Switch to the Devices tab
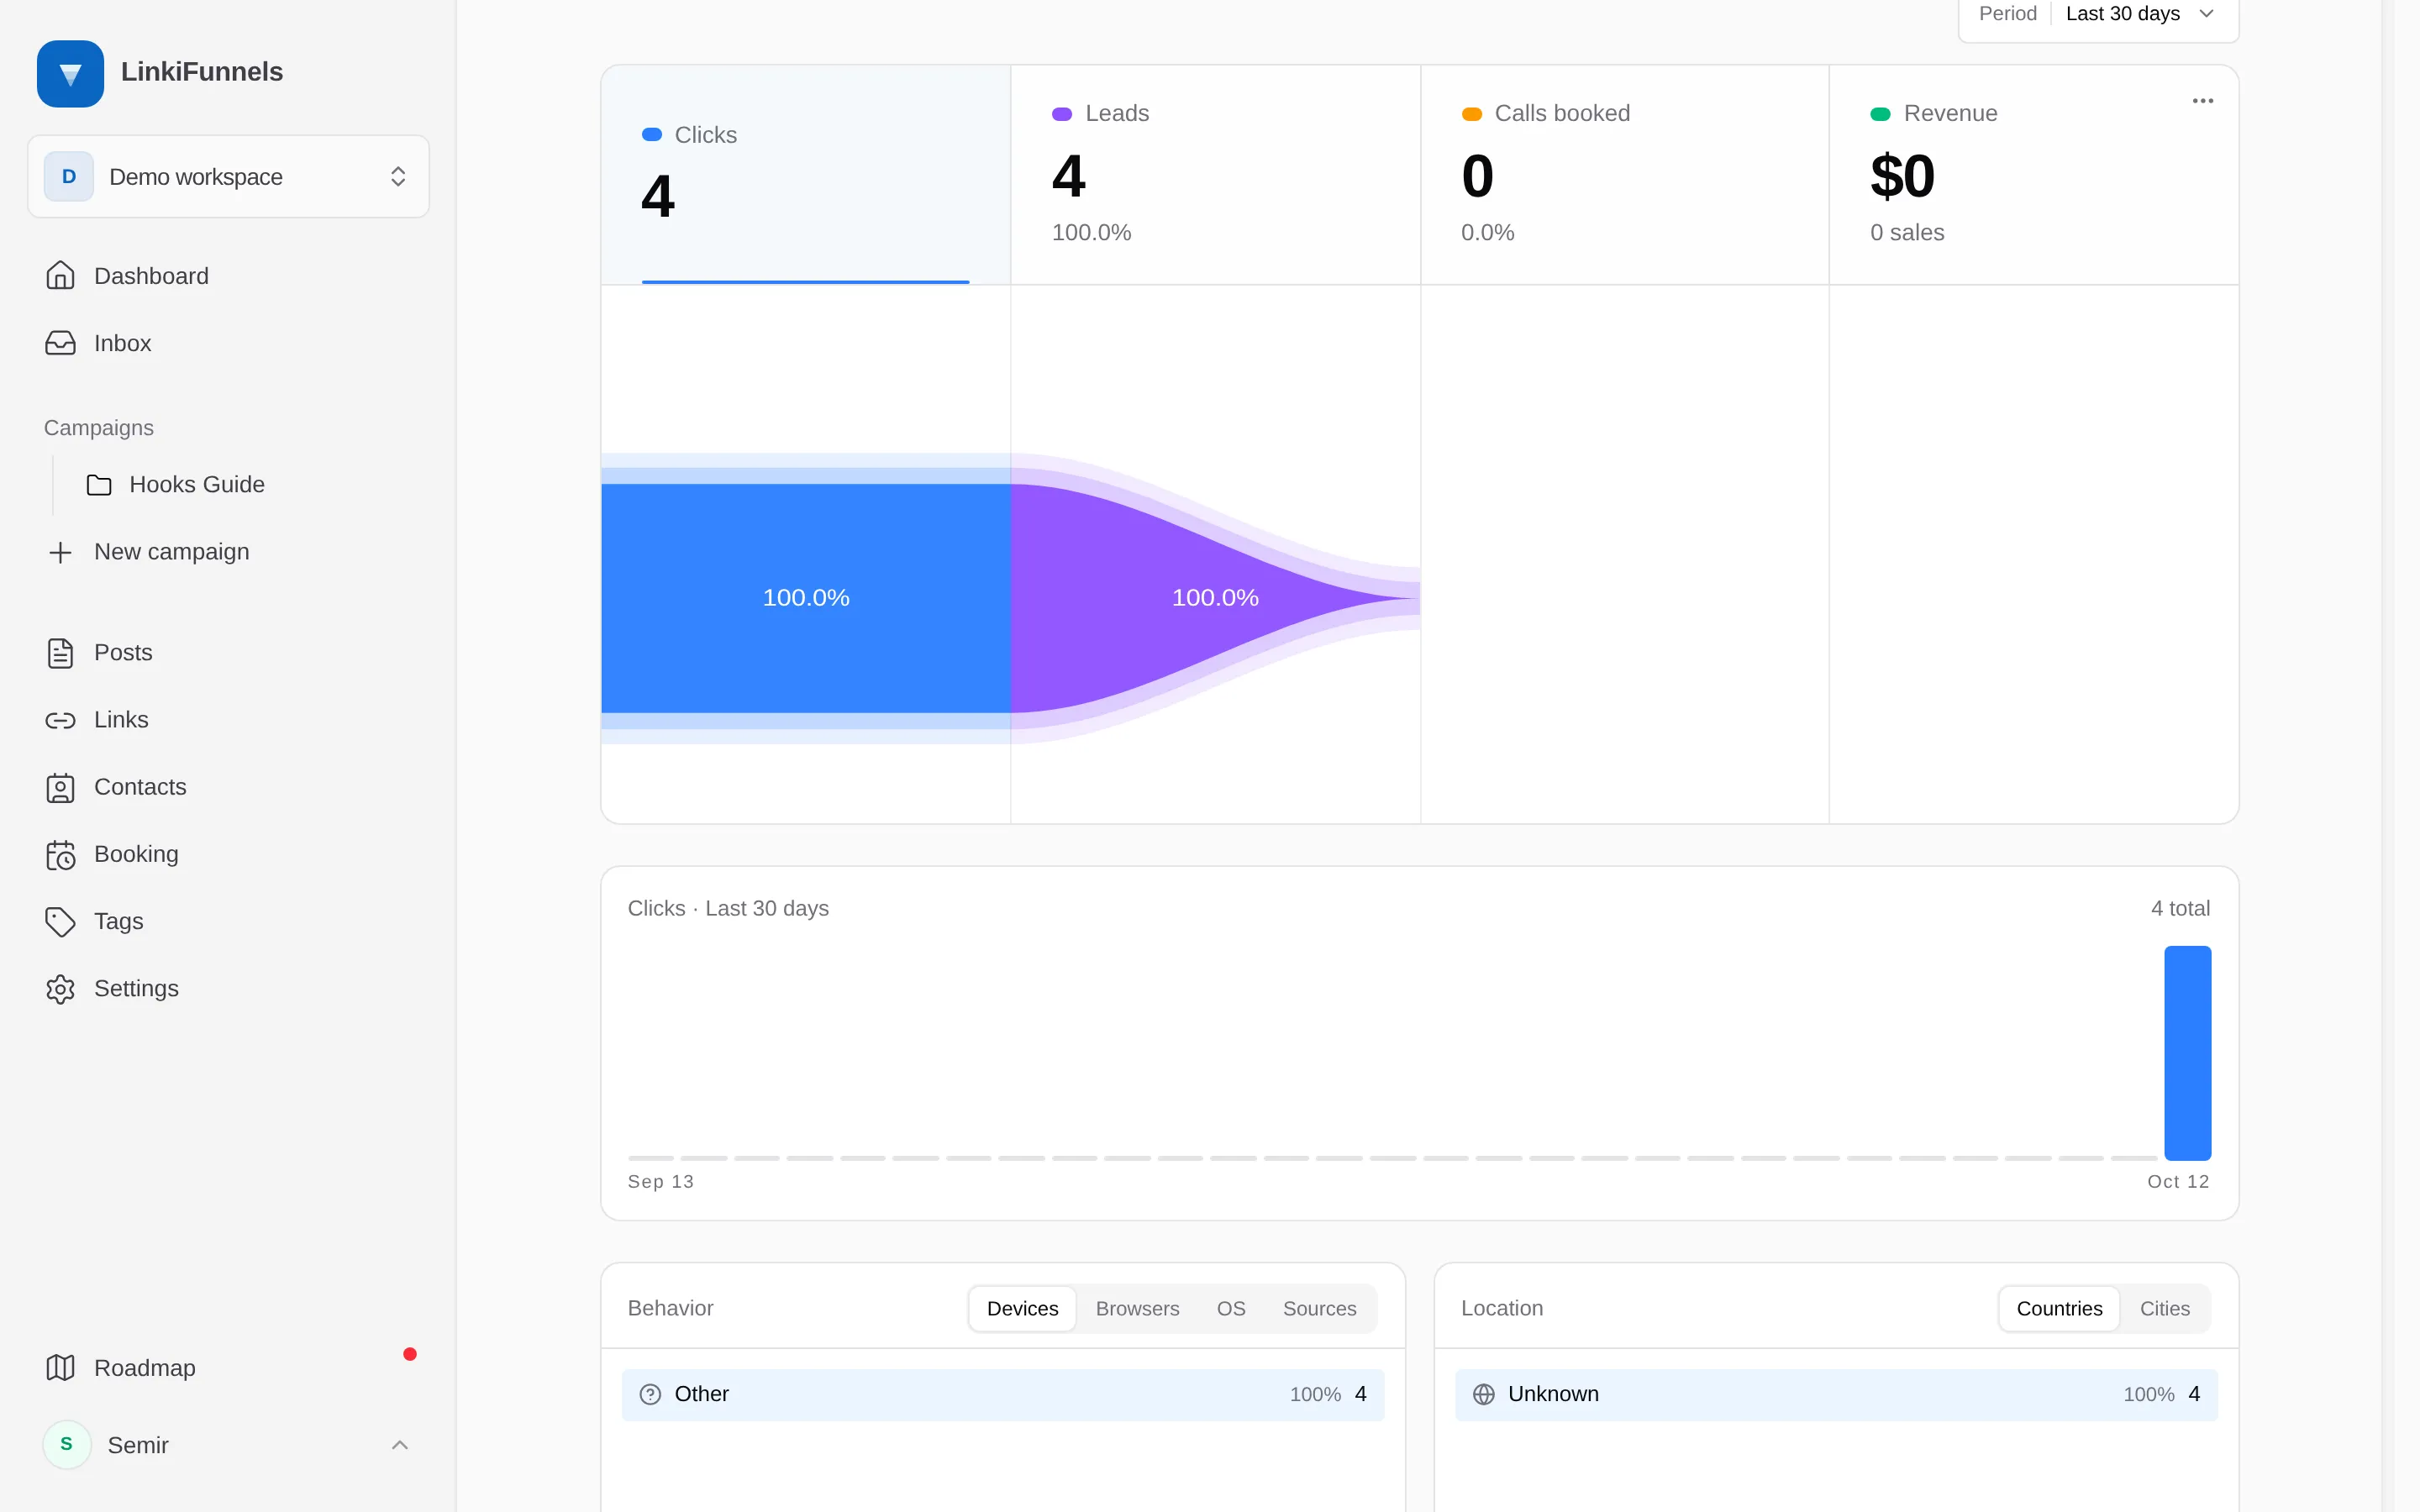 (1022, 1308)
